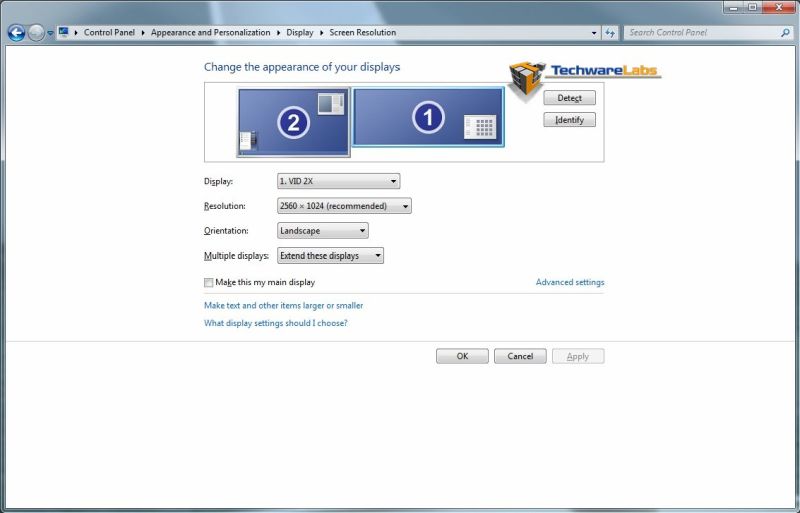Select monitor 2 thumbnail
This screenshot has width=800, height=513.
[293, 122]
